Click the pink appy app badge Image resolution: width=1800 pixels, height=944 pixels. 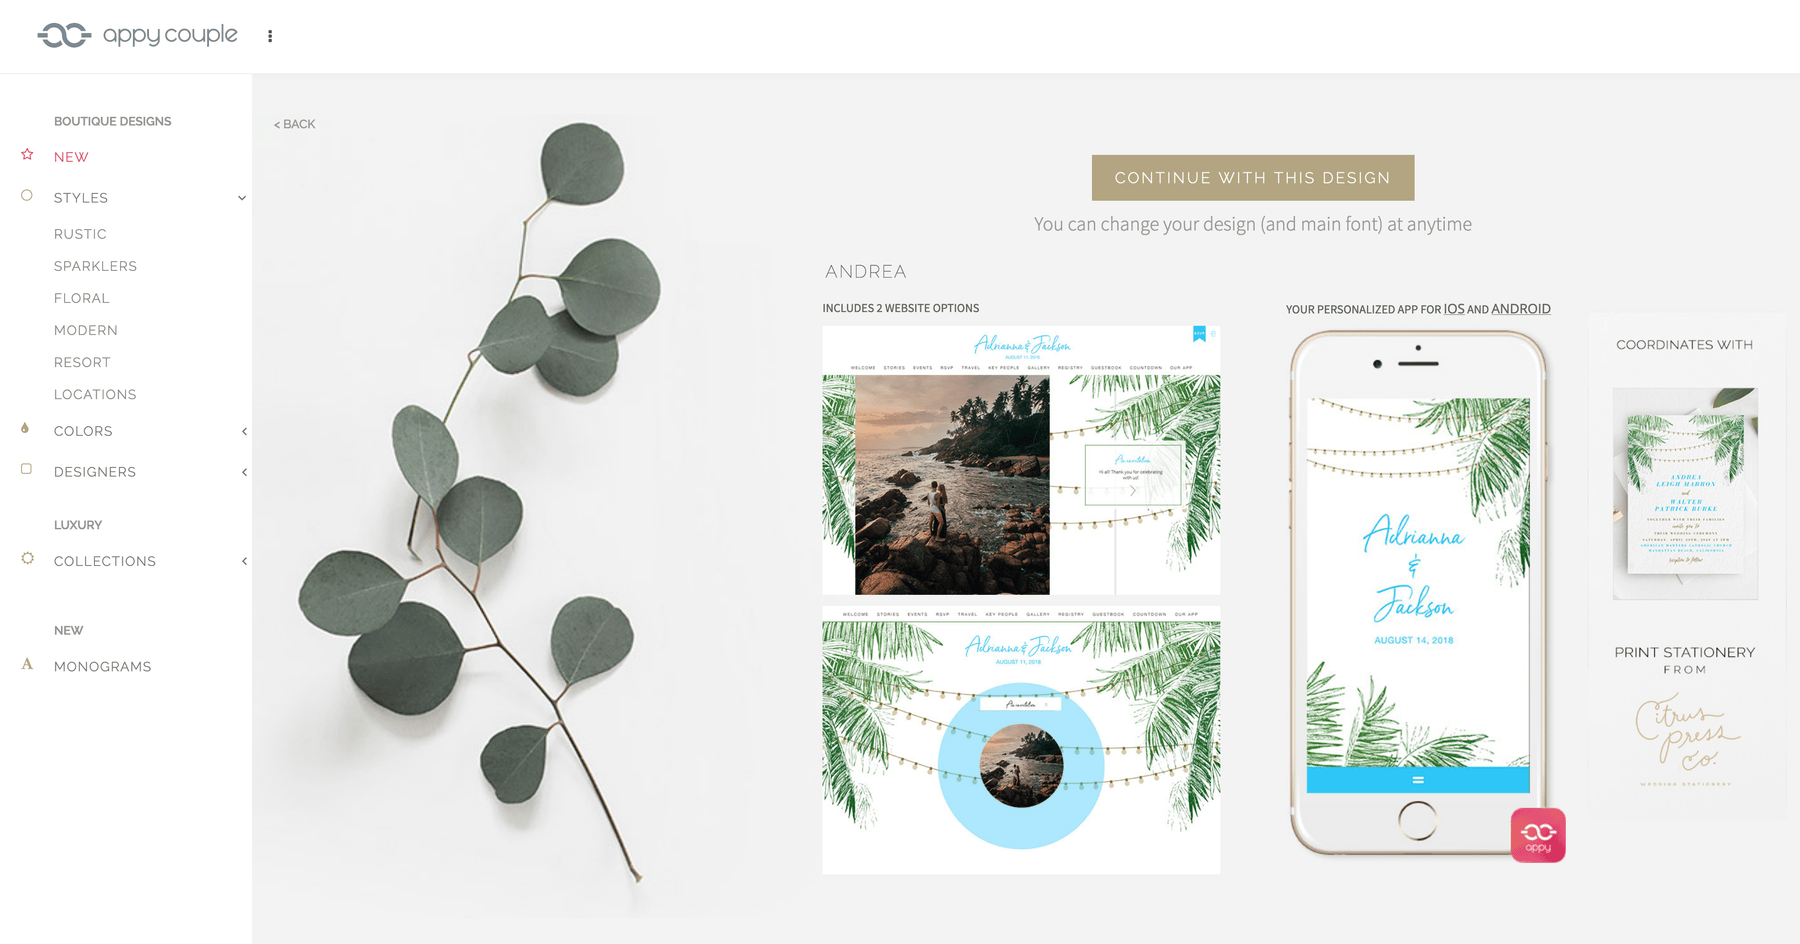pyautogui.click(x=1538, y=835)
